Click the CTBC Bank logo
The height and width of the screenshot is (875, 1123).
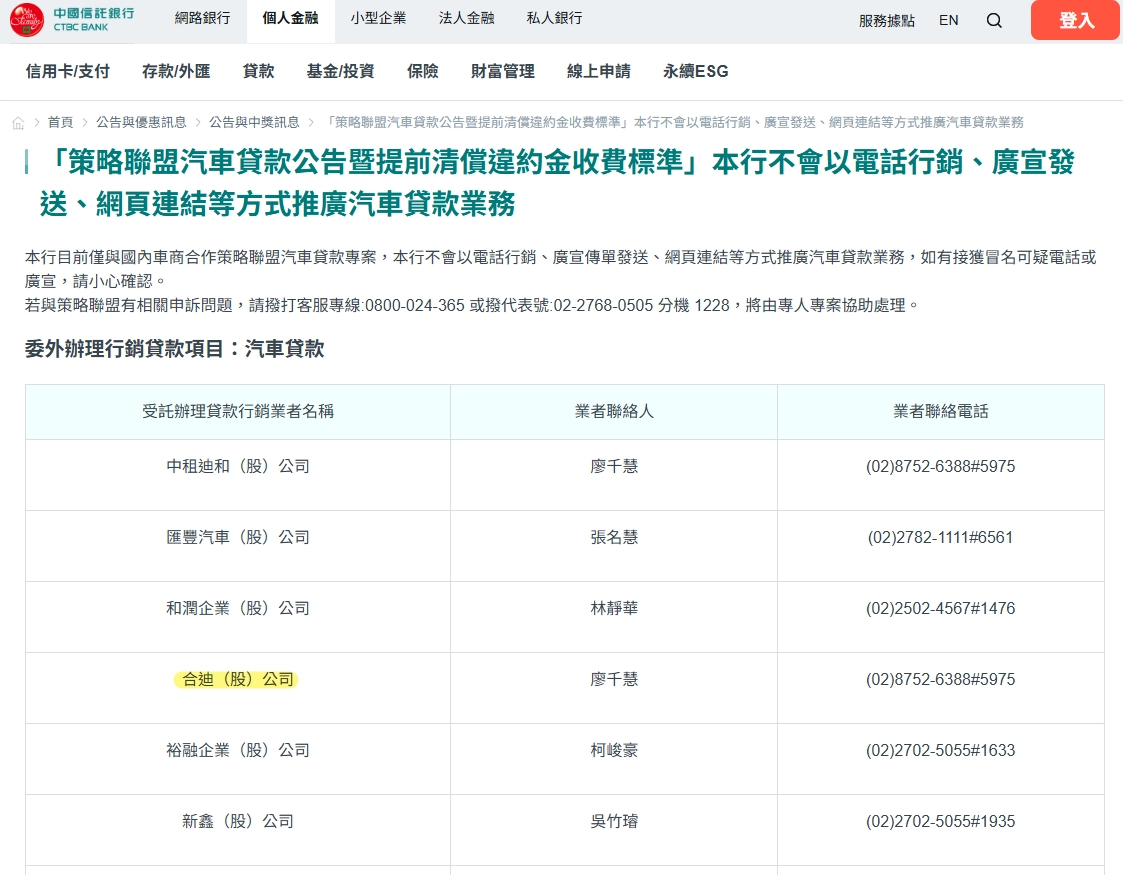pyautogui.click(x=80, y=20)
